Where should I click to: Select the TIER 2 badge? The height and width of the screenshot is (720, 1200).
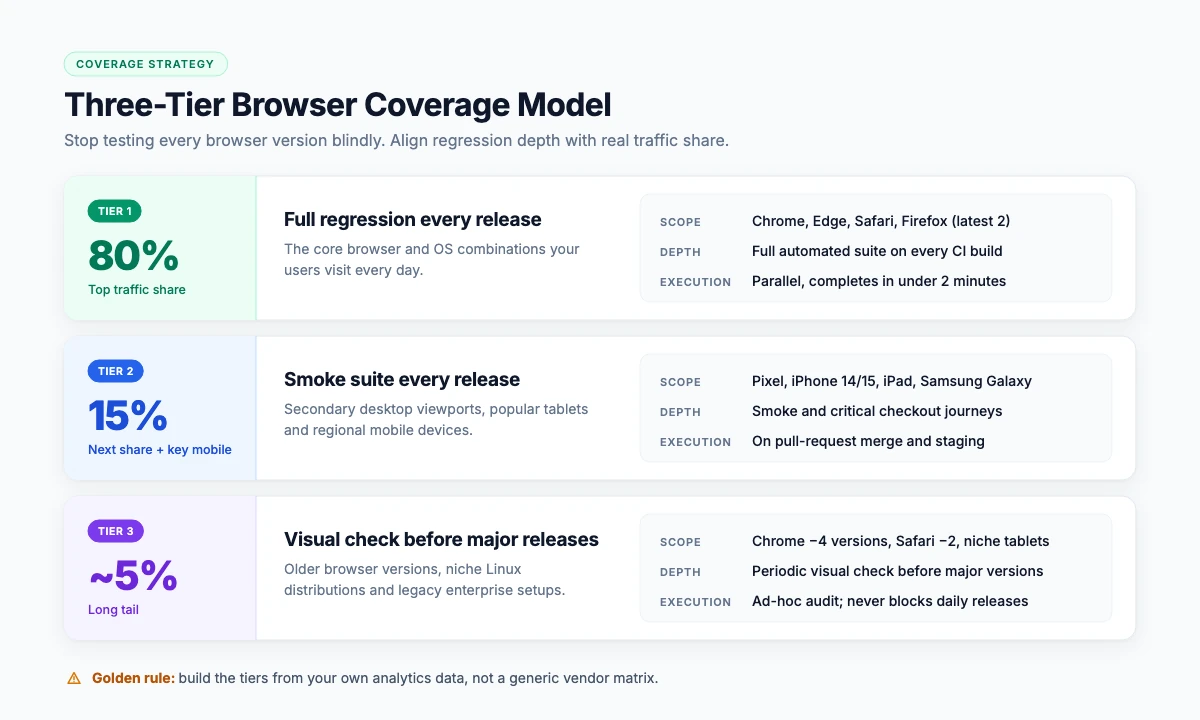[x=116, y=371]
